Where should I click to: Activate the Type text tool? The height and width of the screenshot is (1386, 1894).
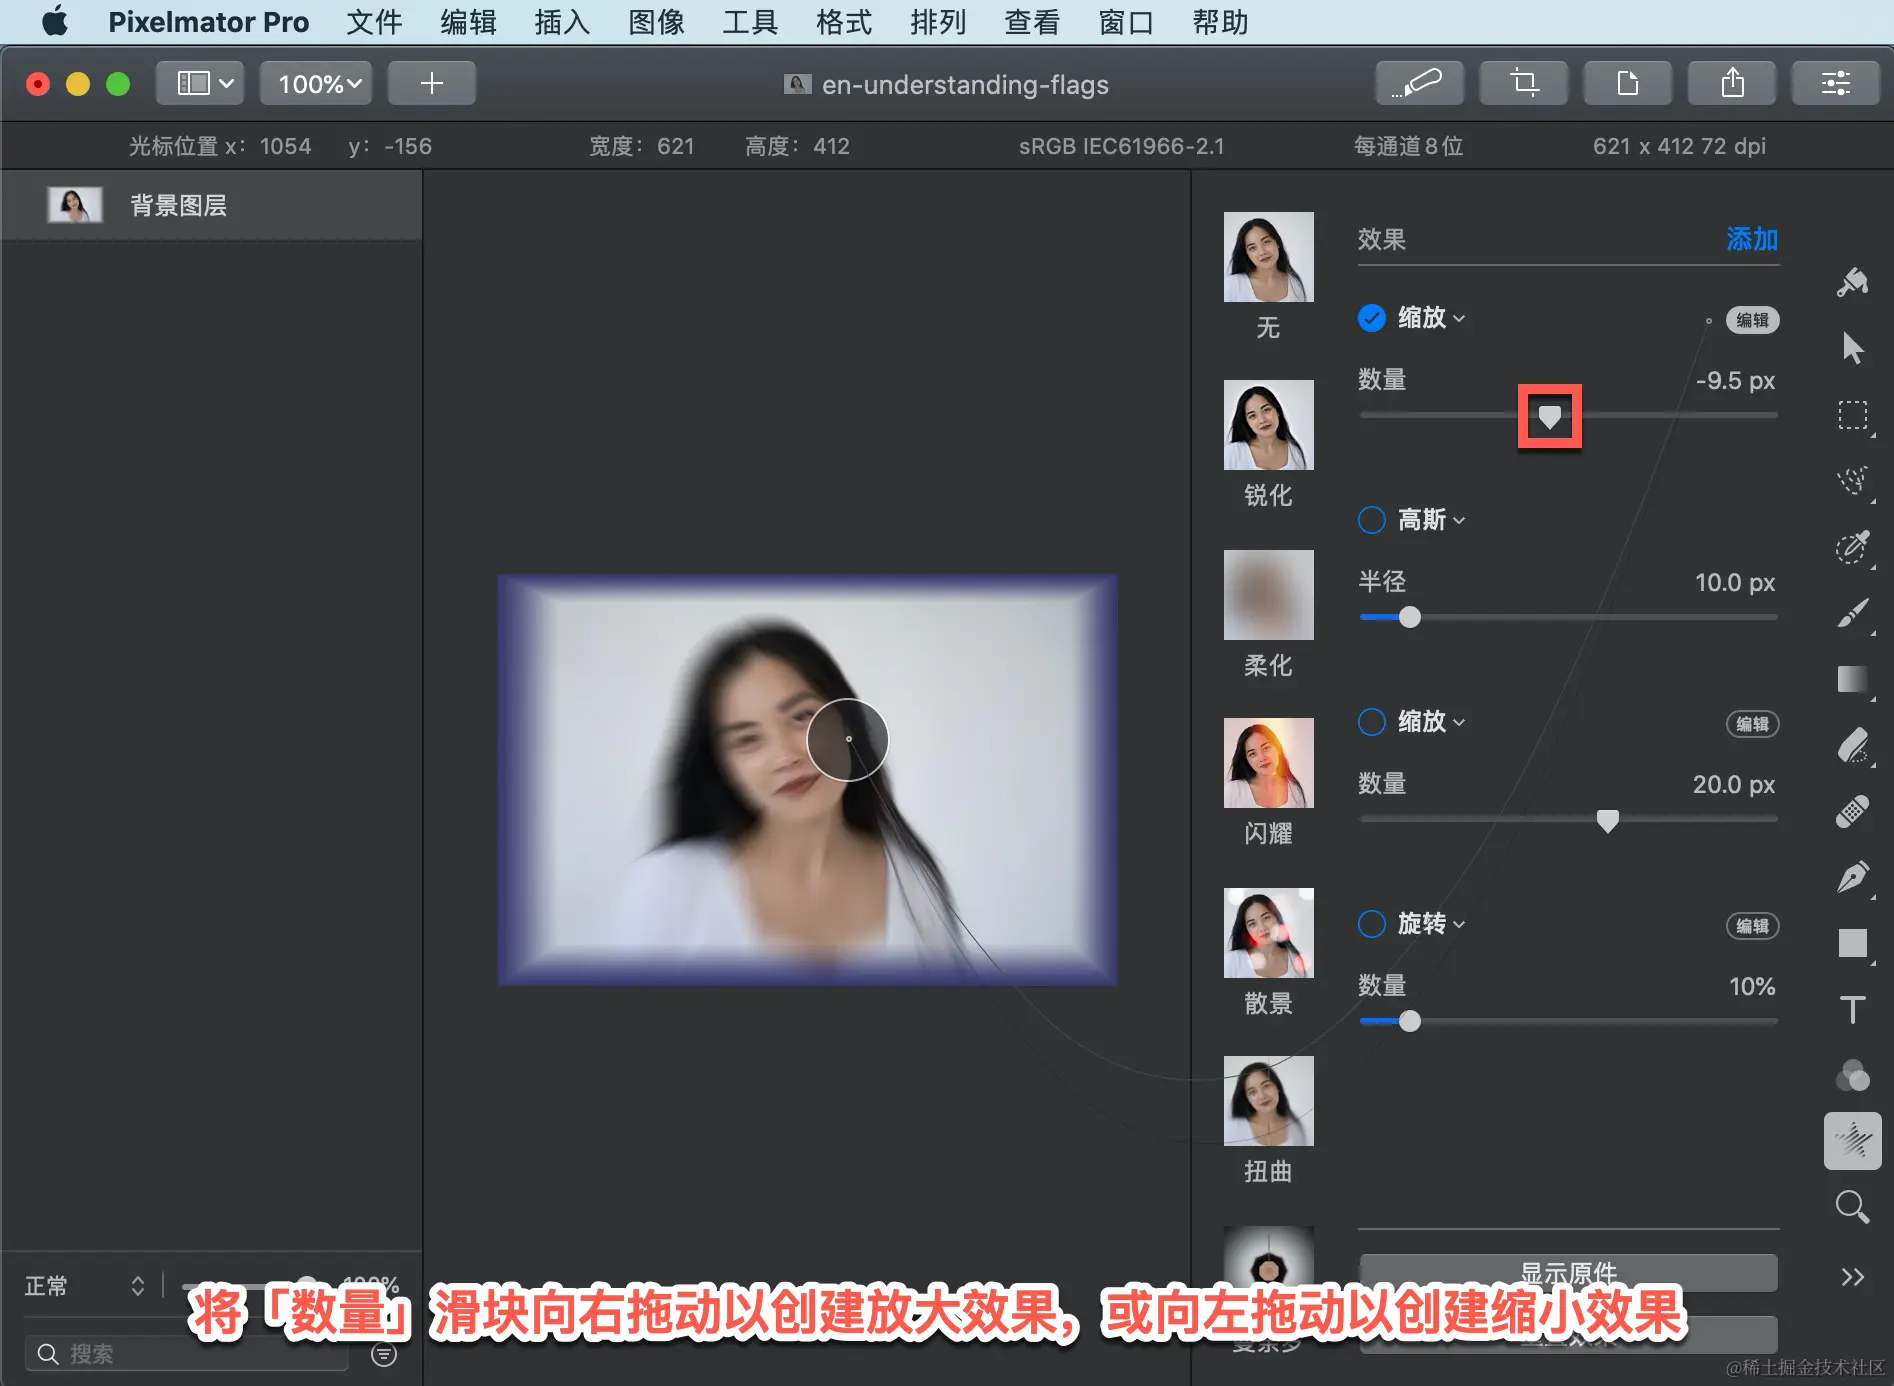1852,1009
